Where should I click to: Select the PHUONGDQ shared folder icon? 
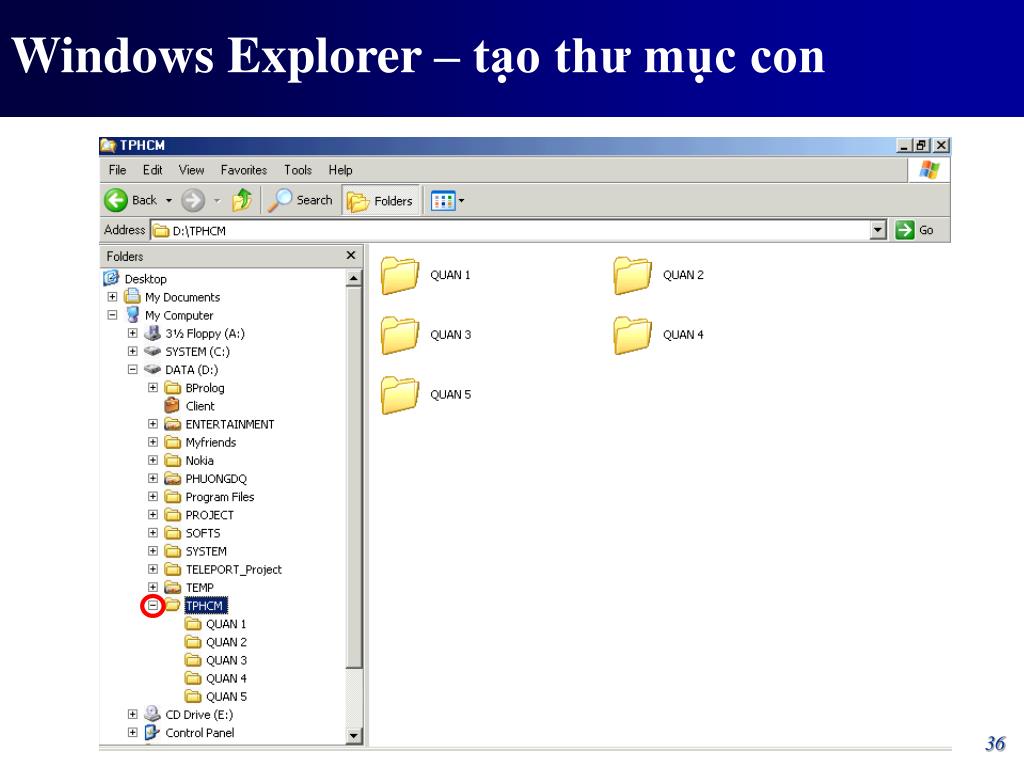[172, 479]
